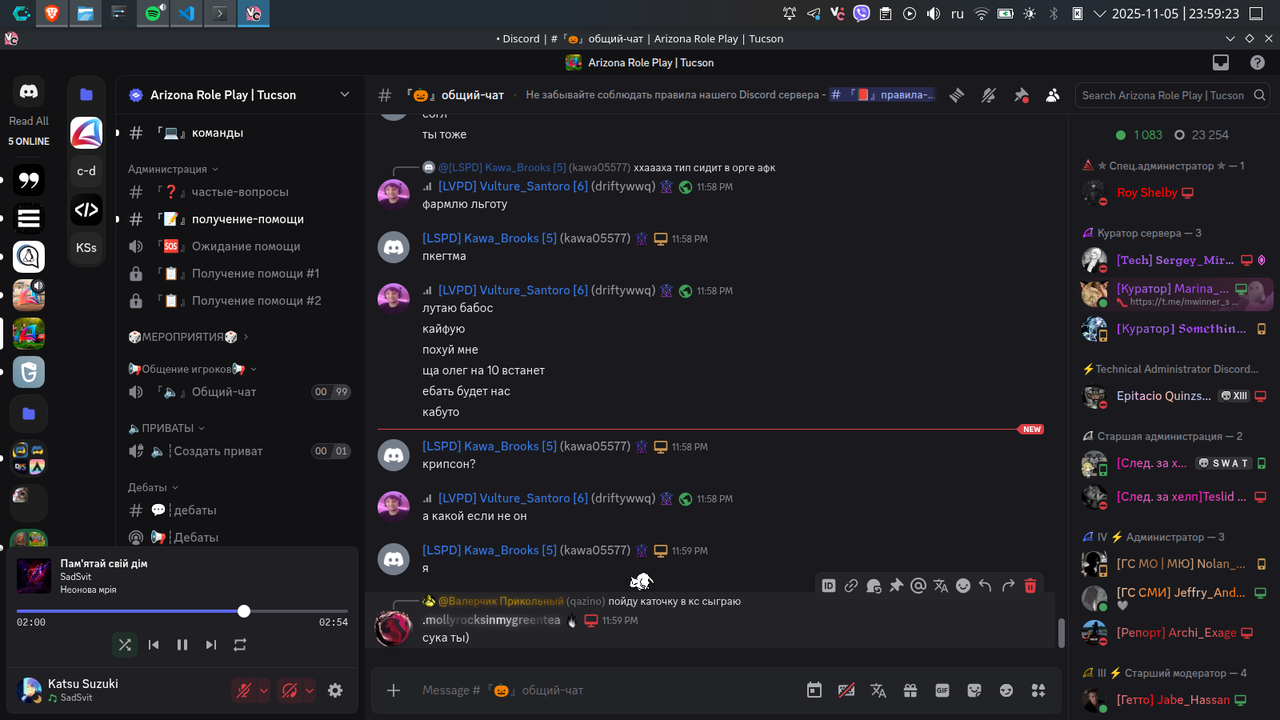
Task: Open the Help question mark icon
Action: click(x=1257, y=62)
